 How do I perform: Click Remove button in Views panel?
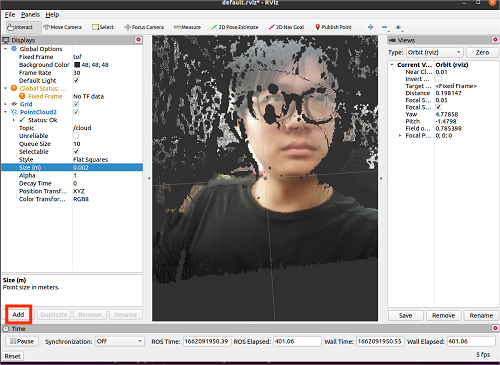pyautogui.click(x=443, y=315)
